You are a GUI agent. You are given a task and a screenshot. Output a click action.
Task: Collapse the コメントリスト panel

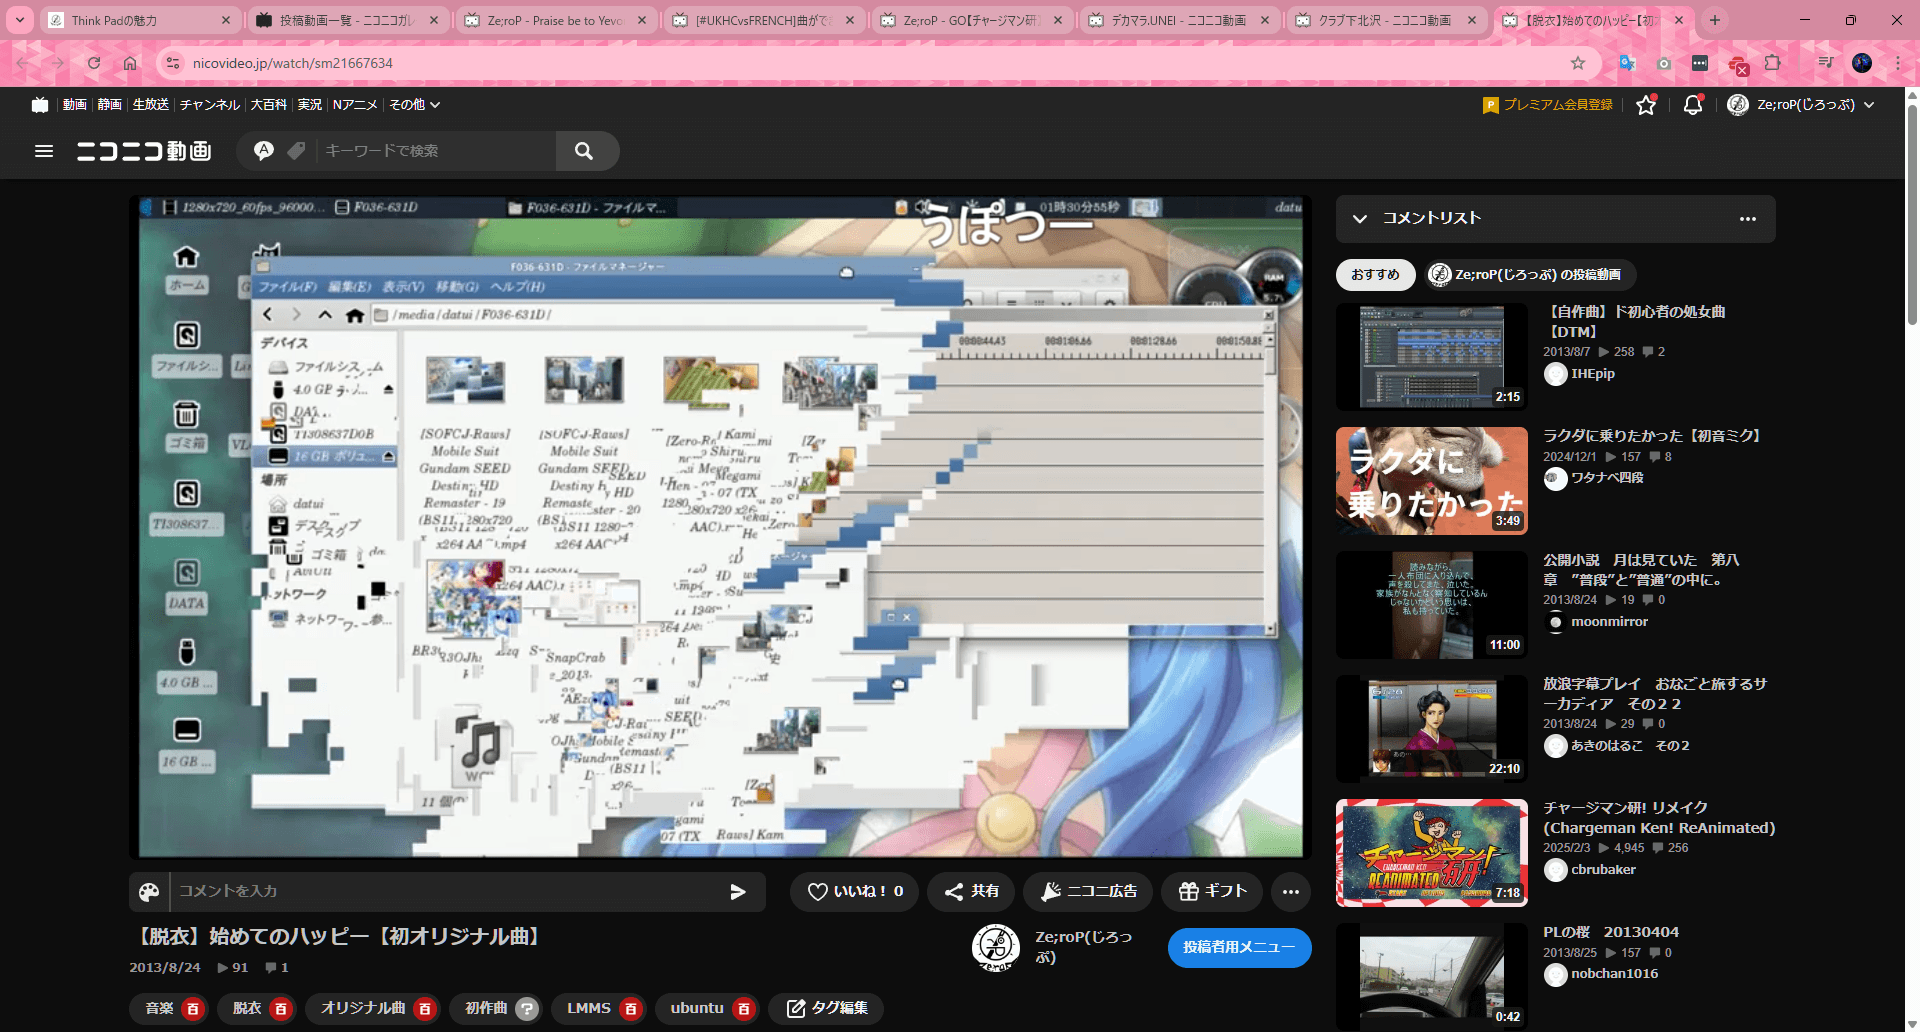coord(1360,219)
